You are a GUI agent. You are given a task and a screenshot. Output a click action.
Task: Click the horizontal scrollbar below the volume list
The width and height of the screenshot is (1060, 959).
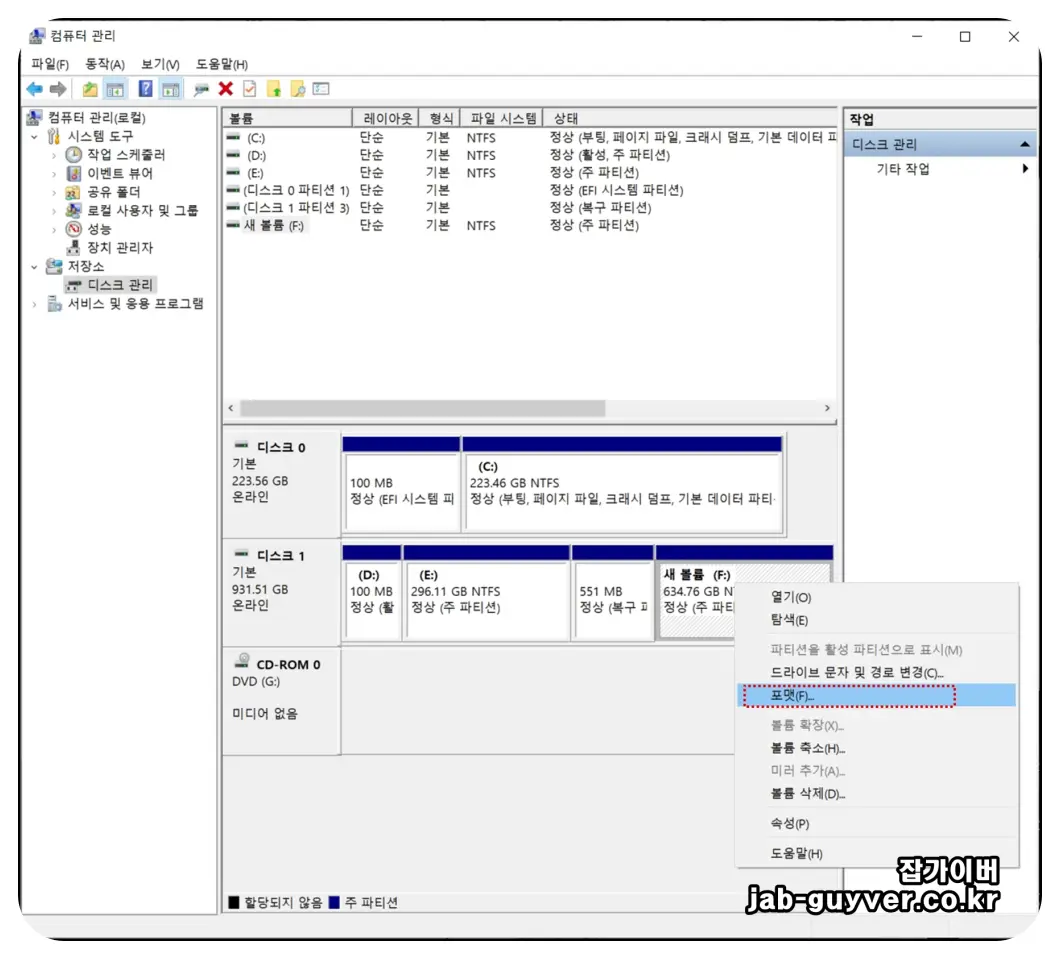420,408
